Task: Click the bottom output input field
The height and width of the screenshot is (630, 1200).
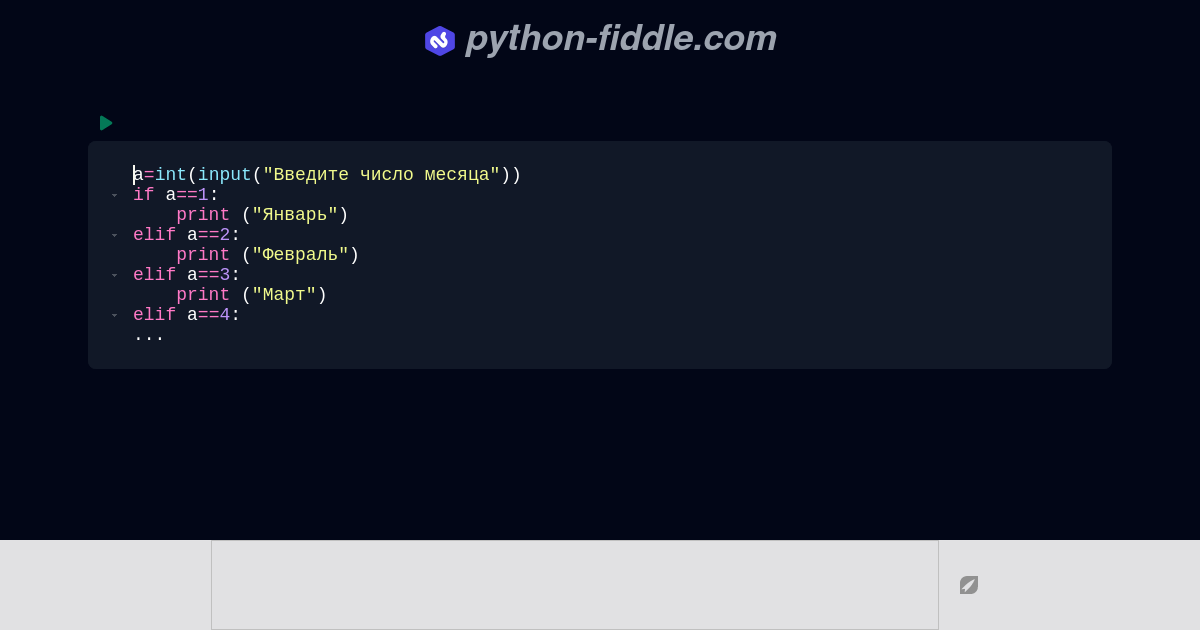Action: 575,584
